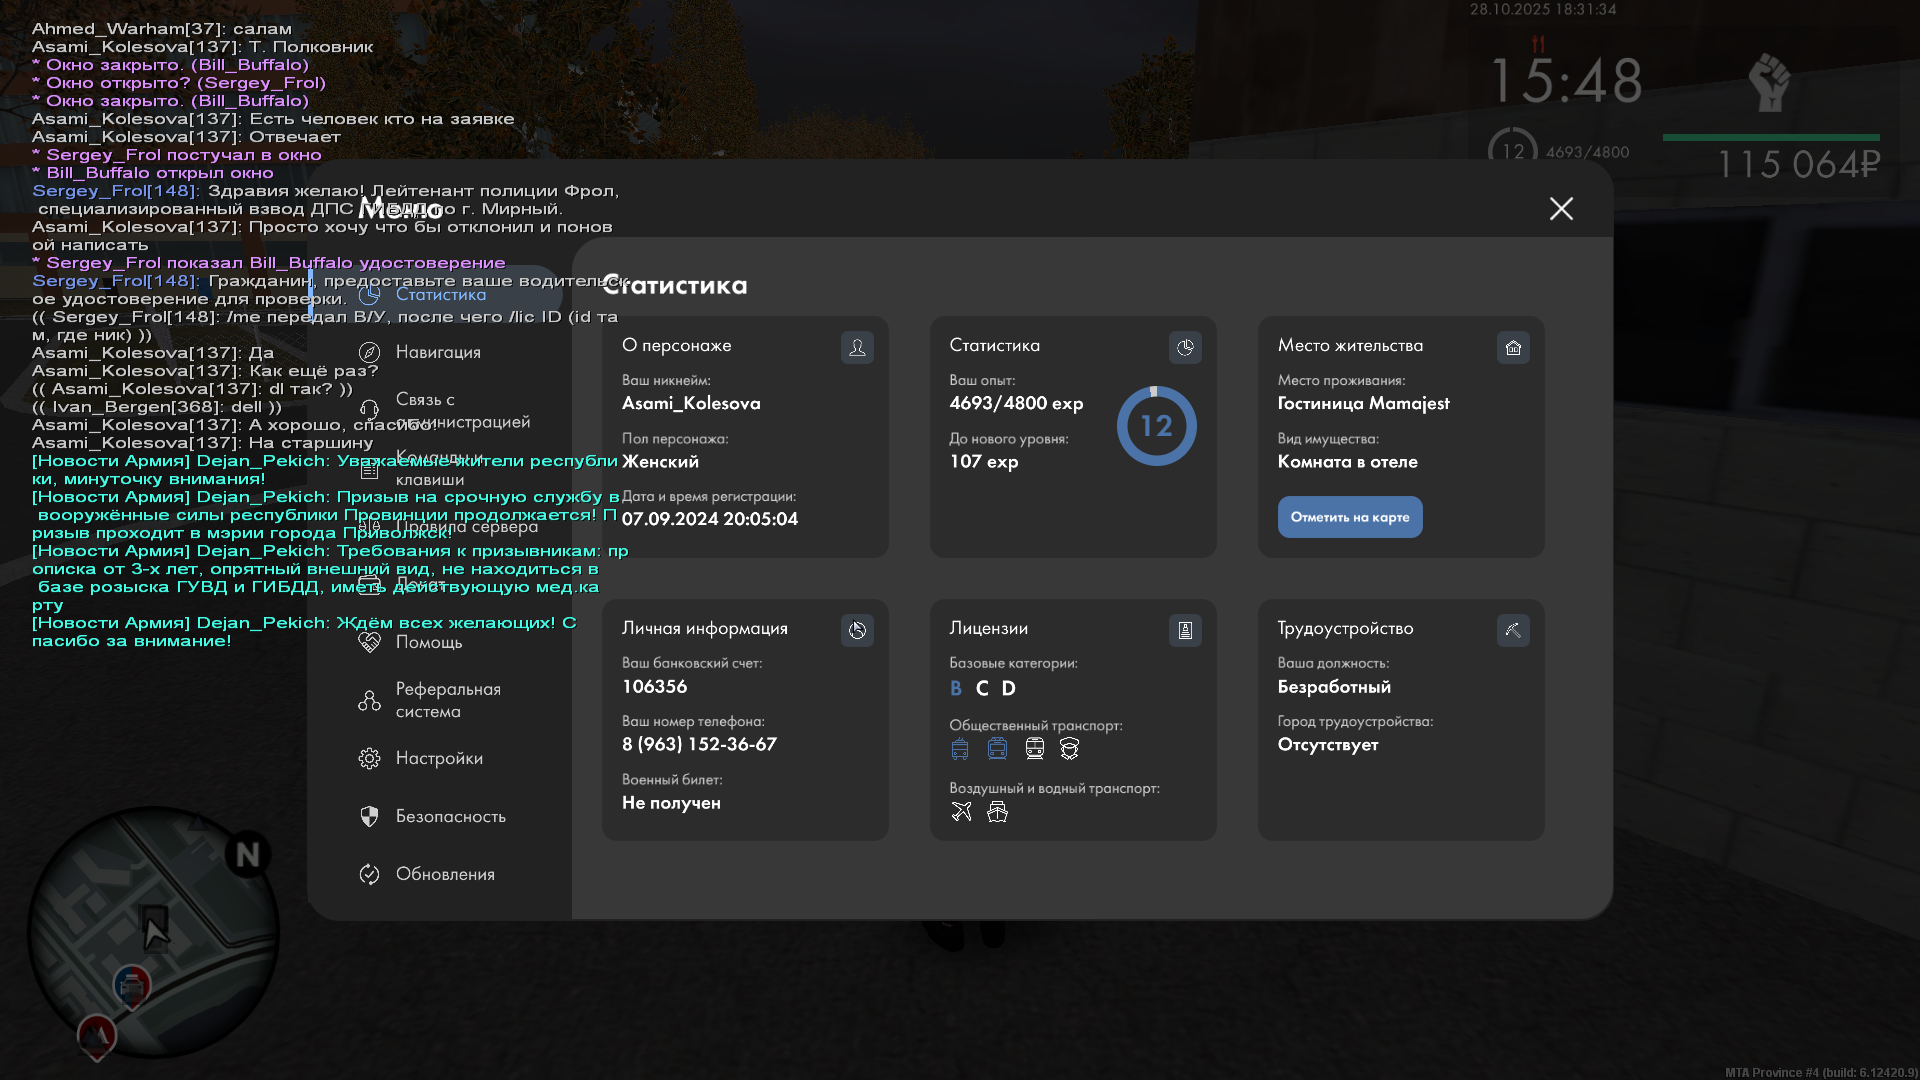The width and height of the screenshot is (1920, 1080).
Task: Click the first bus transport license icon
Action: coord(960,748)
